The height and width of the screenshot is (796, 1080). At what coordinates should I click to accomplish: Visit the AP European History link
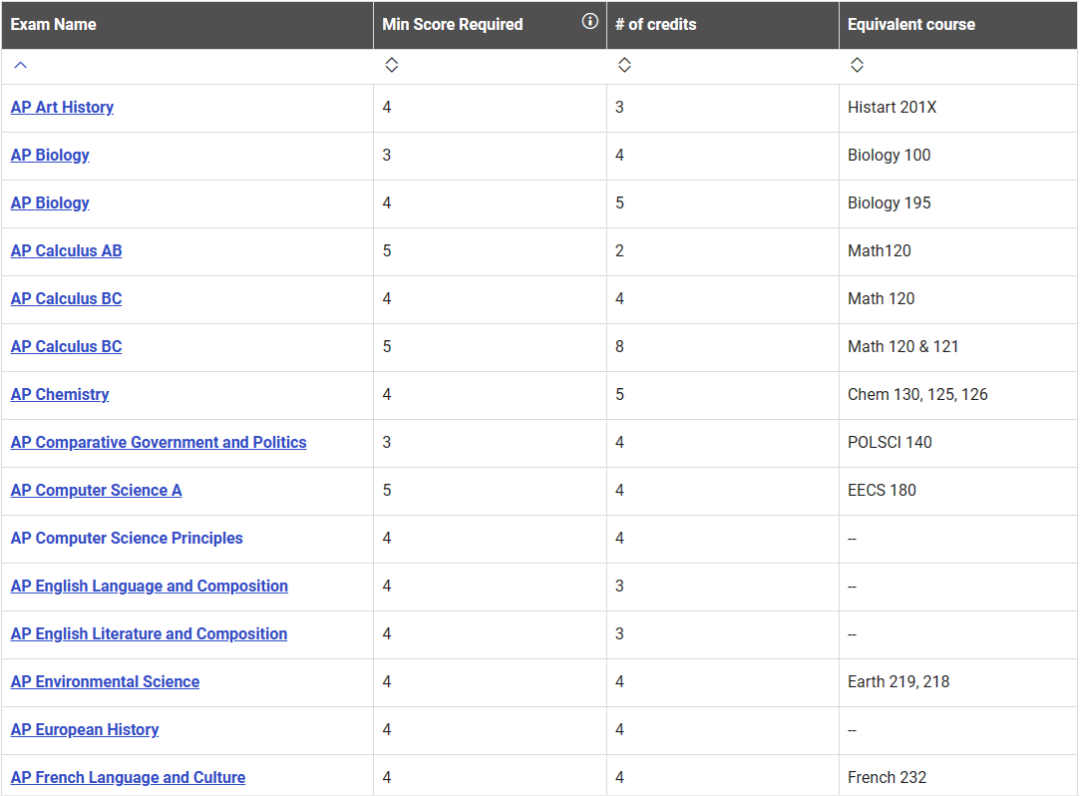pyautogui.click(x=84, y=731)
